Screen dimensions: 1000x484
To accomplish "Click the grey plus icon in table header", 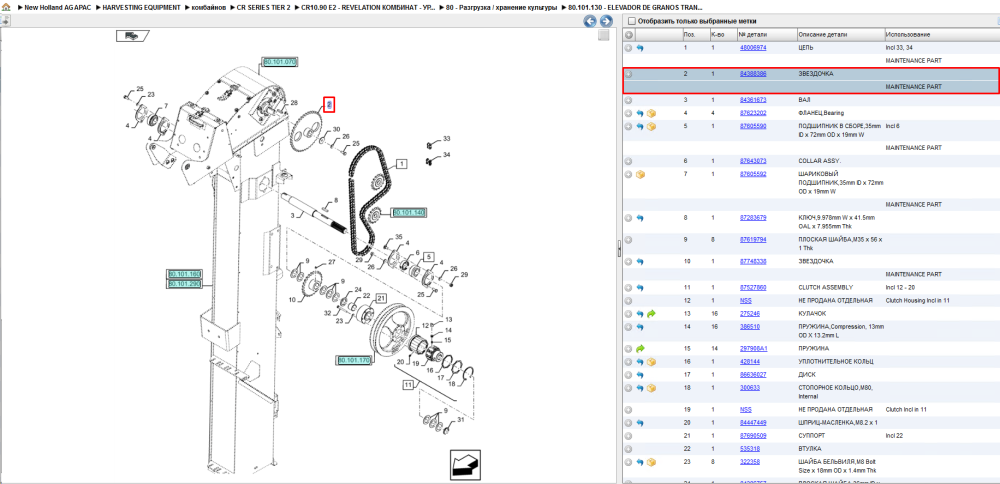I will (x=629, y=34).
